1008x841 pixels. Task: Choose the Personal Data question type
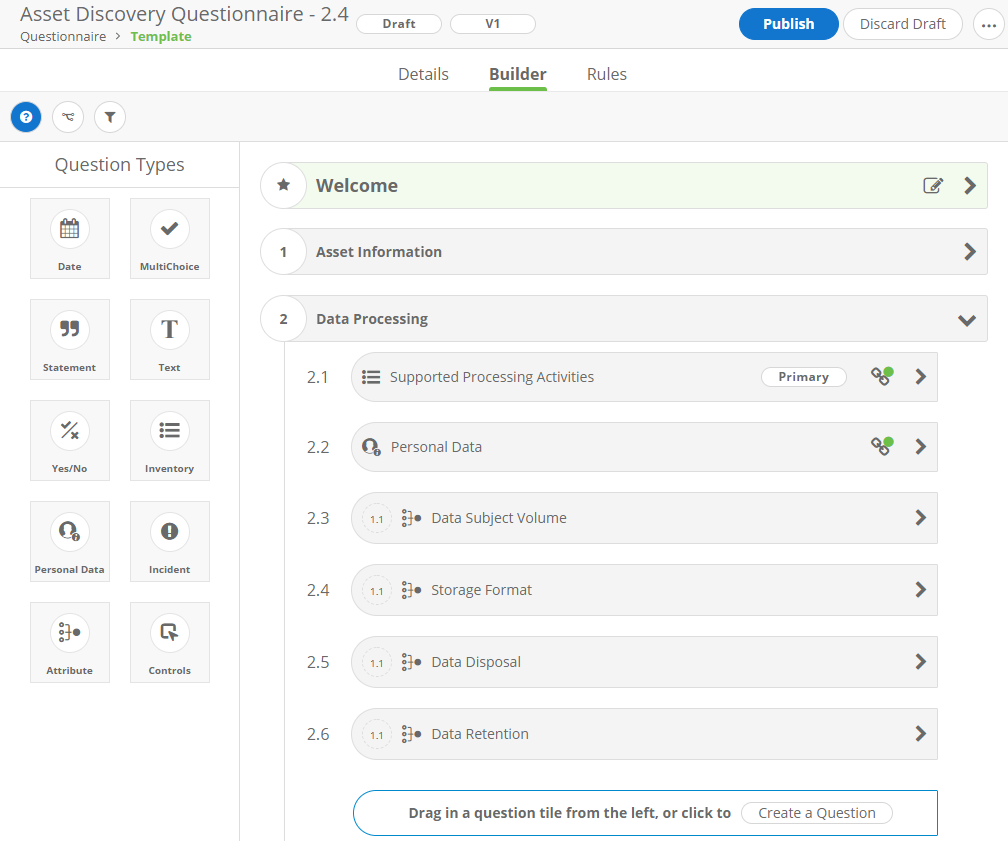click(x=69, y=541)
